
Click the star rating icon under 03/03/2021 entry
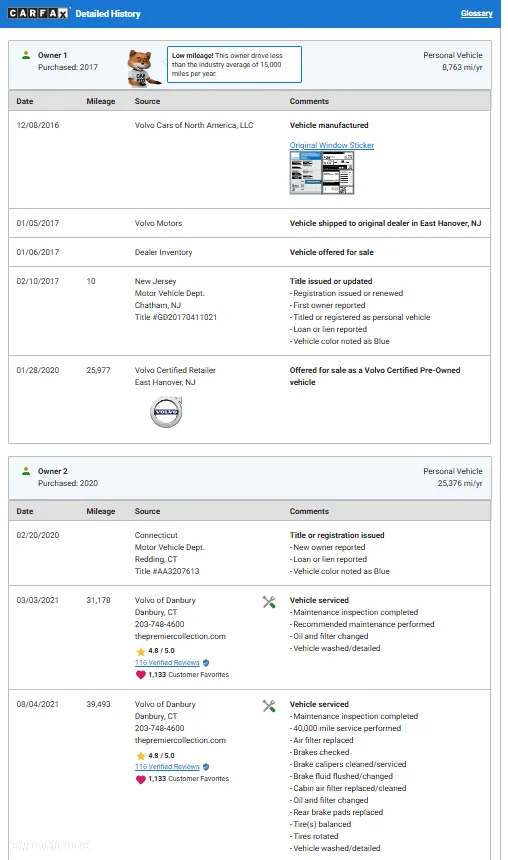(140, 651)
